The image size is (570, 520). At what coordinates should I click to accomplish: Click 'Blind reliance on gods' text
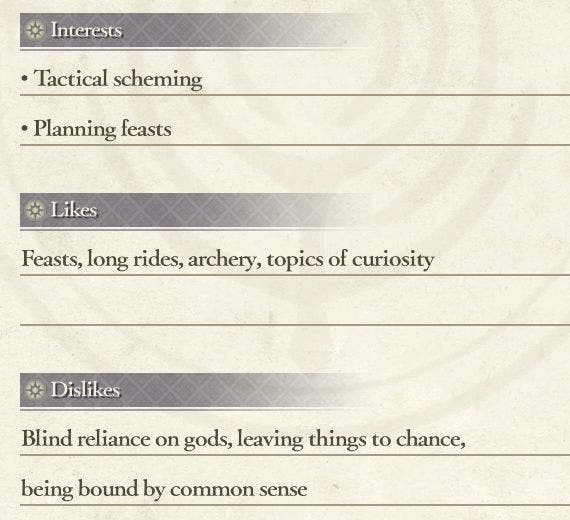point(127,439)
